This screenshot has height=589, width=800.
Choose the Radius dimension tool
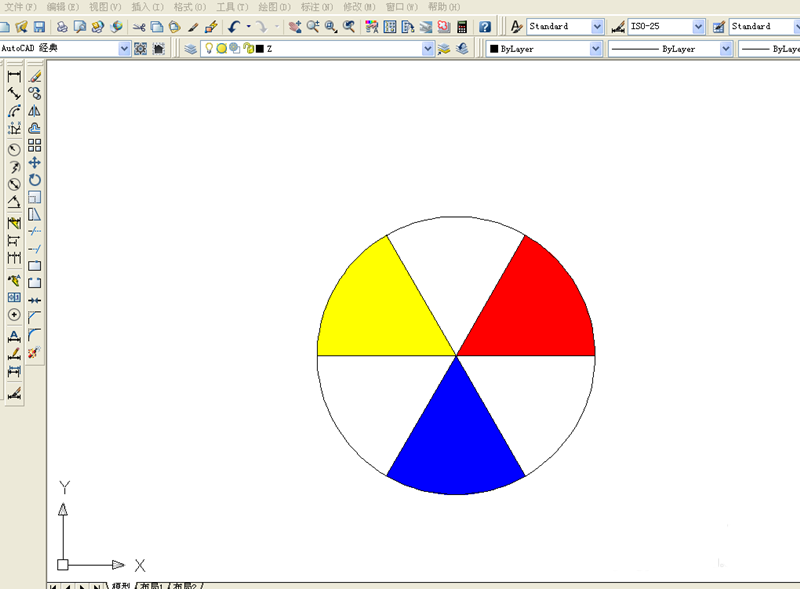(x=14, y=150)
